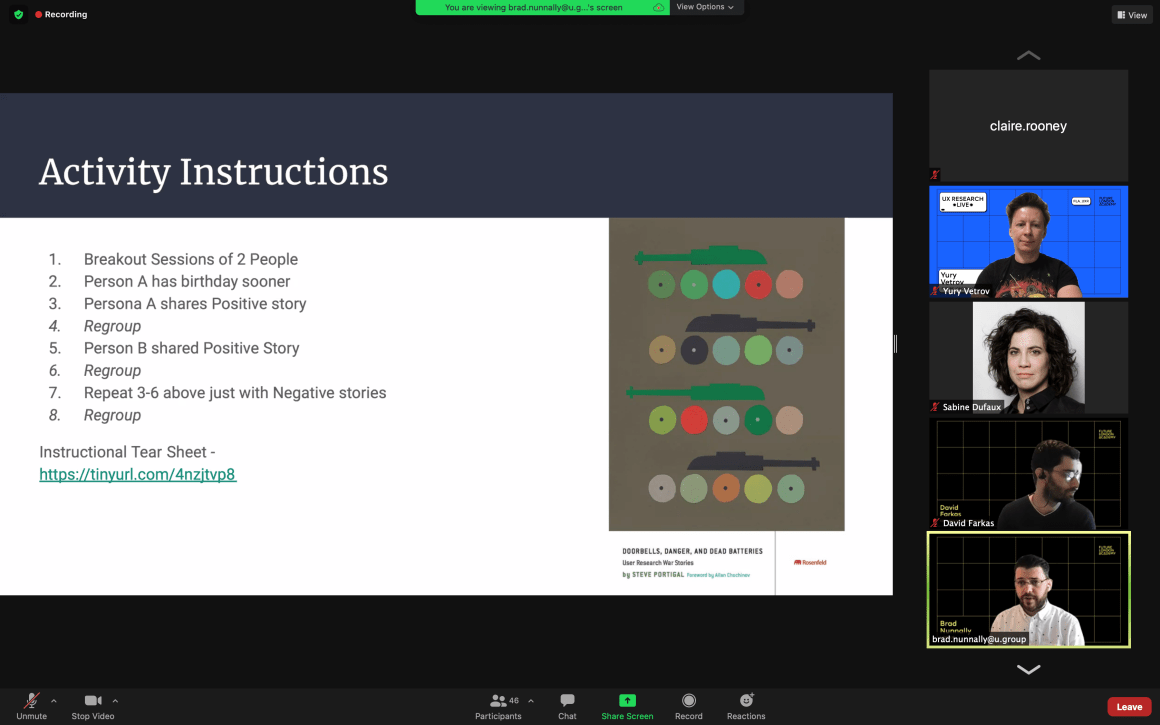
Task: Click the green Share Screen button
Action: click(x=627, y=707)
